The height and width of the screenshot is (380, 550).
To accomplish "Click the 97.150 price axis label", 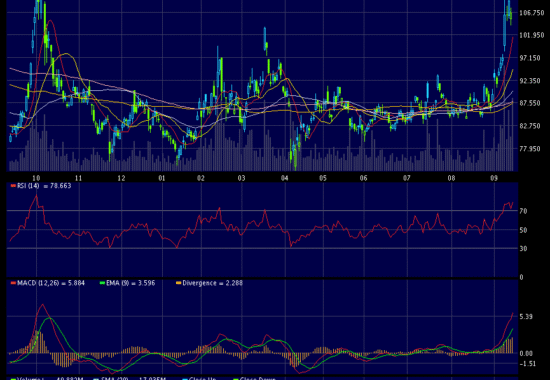I will pos(530,58).
